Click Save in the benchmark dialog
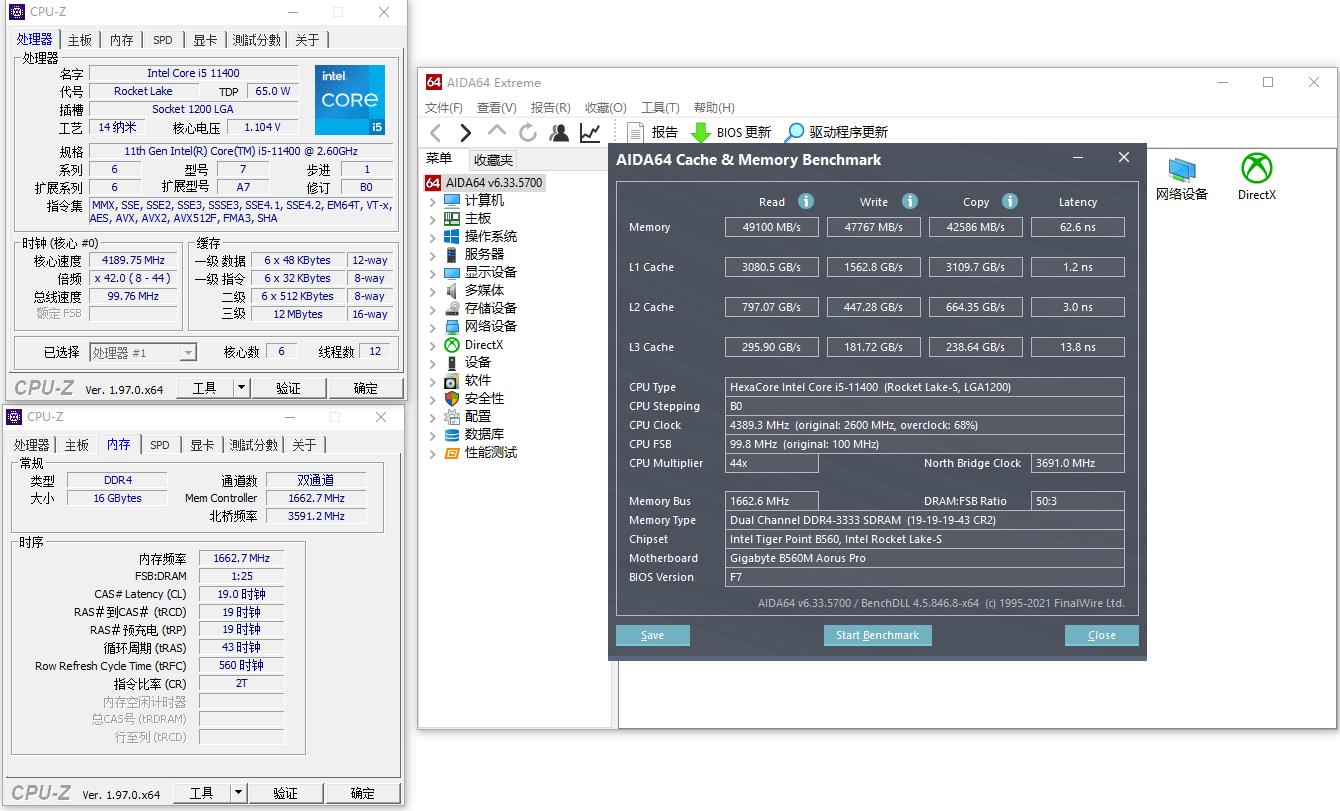Image resolution: width=1340 pixels, height=811 pixels. point(652,635)
